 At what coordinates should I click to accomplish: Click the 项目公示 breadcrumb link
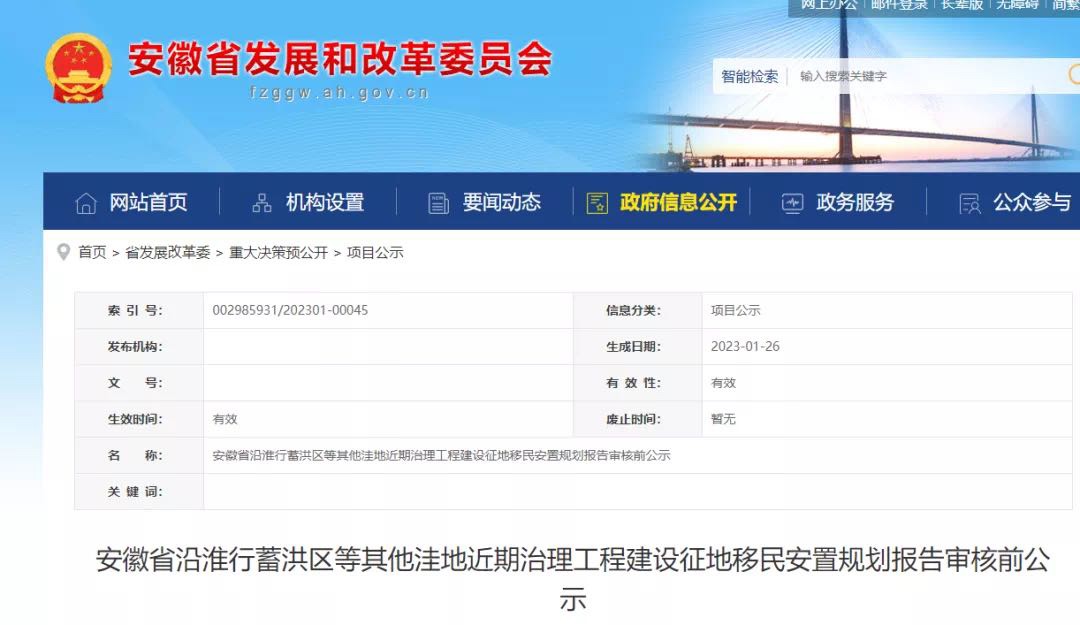click(375, 253)
